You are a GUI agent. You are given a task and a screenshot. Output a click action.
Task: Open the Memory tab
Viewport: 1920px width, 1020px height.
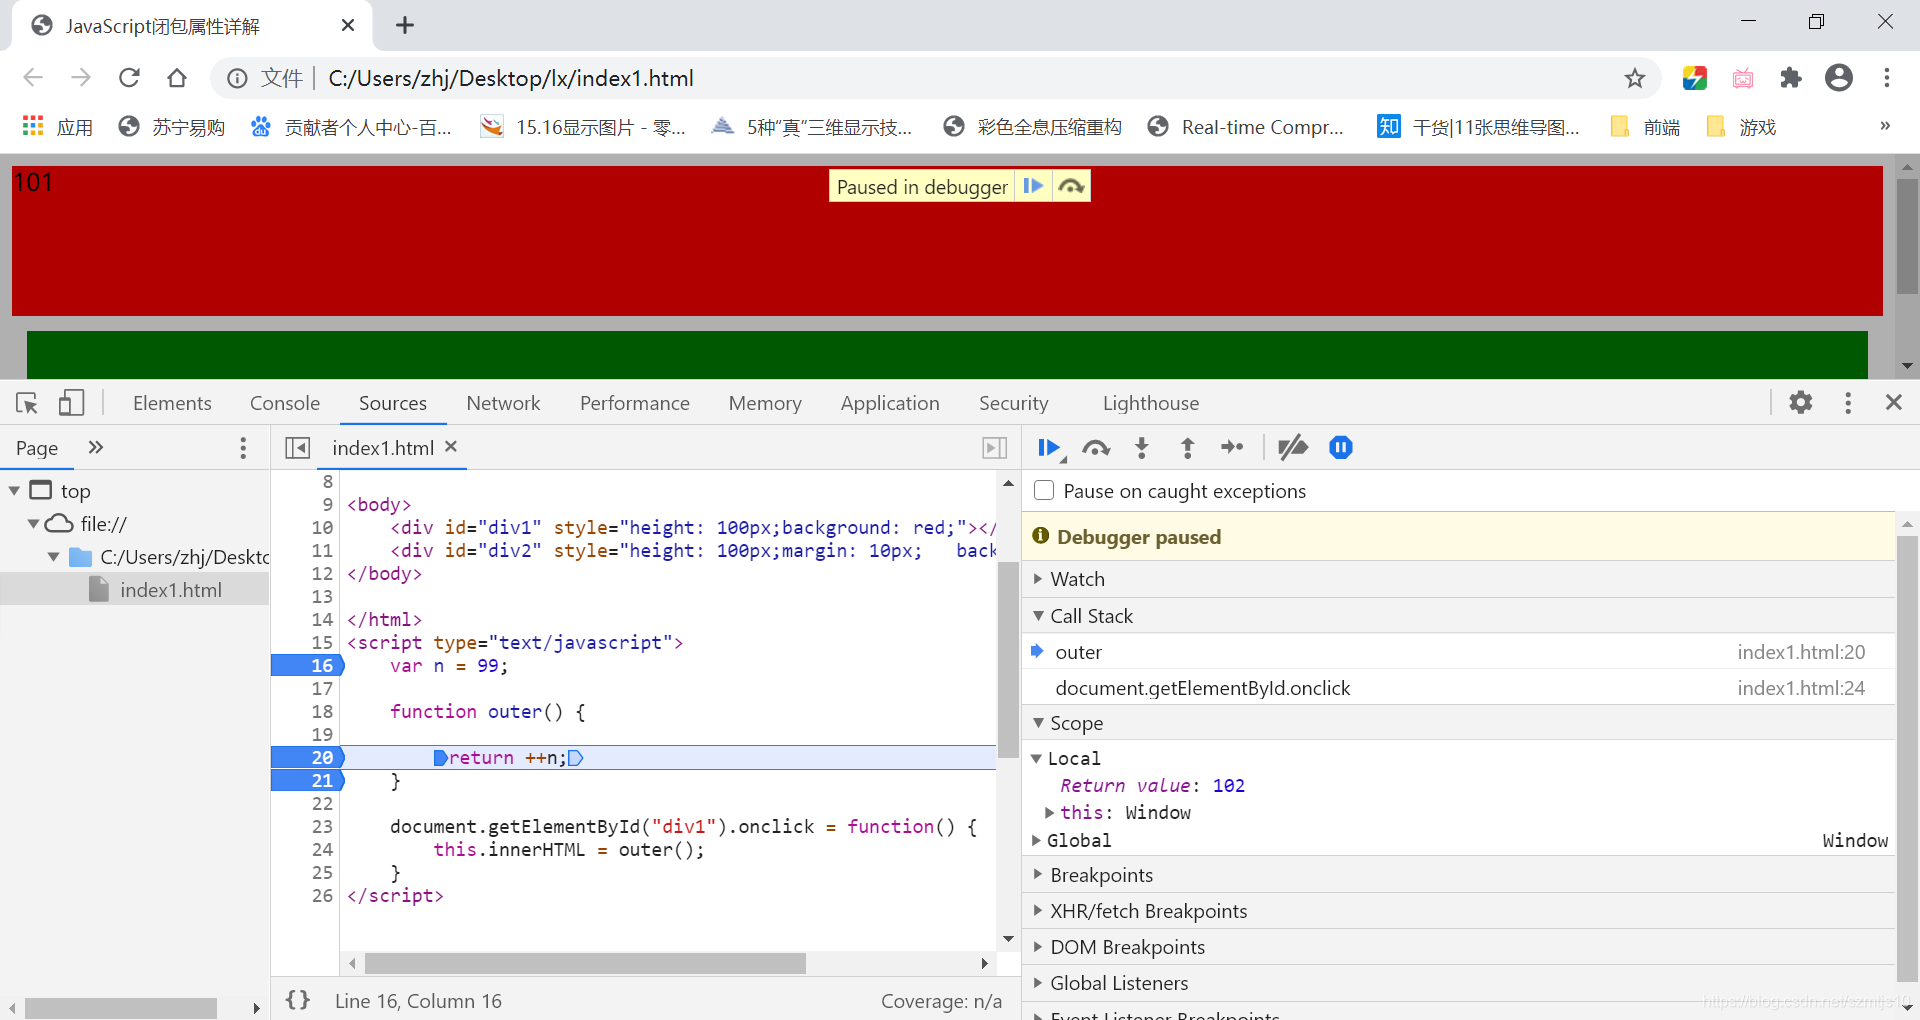[765, 403]
